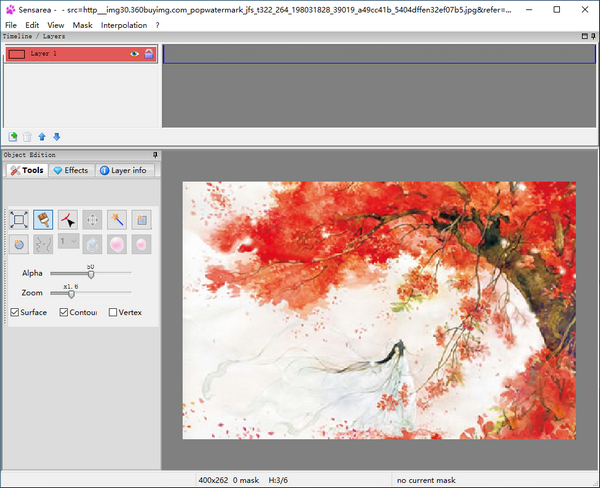Open the brush size number dropdown

[68, 243]
